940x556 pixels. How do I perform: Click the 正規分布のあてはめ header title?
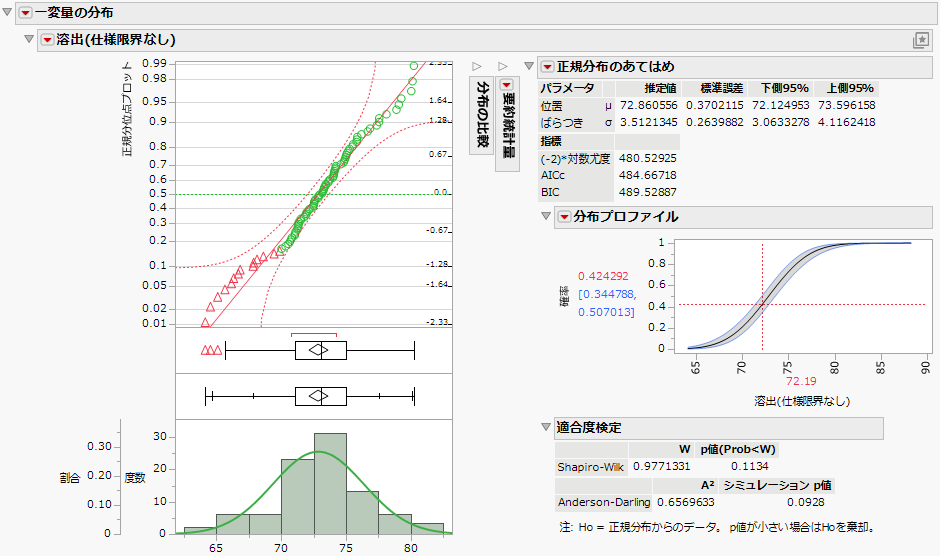pyautogui.click(x=616, y=67)
